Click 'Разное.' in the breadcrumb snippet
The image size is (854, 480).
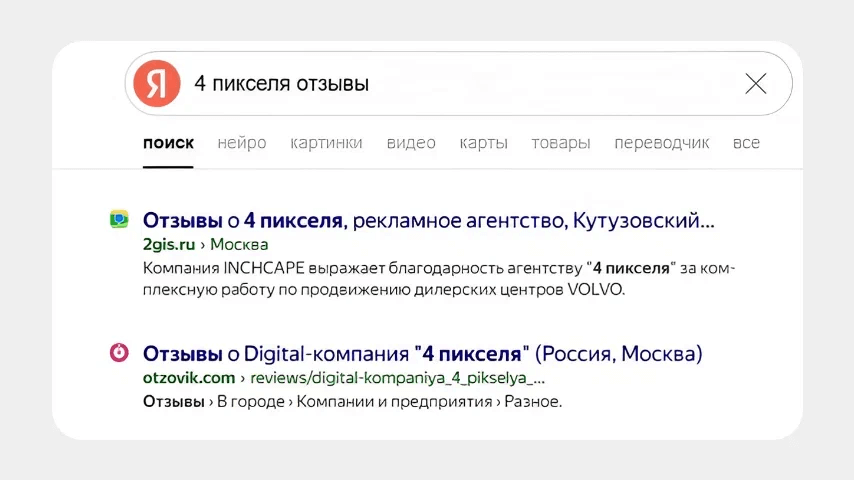(x=533, y=402)
